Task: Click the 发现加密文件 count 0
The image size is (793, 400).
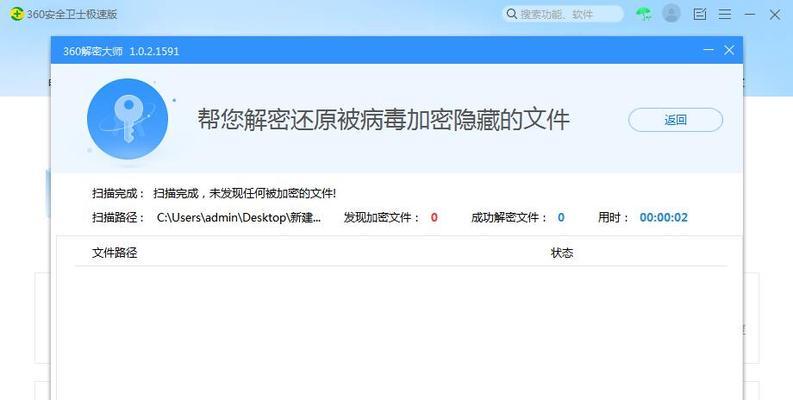Action: [434, 217]
